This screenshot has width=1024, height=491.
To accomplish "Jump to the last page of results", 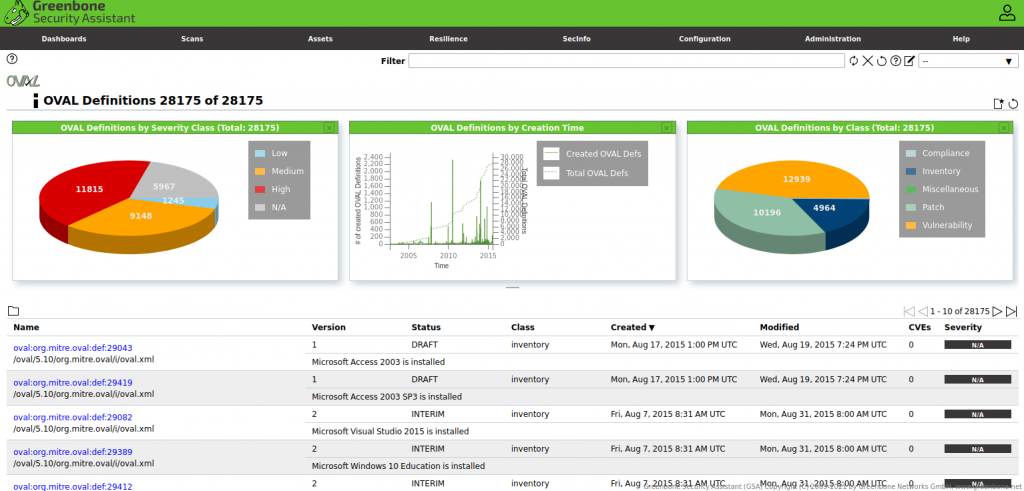I will click(1012, 312).
